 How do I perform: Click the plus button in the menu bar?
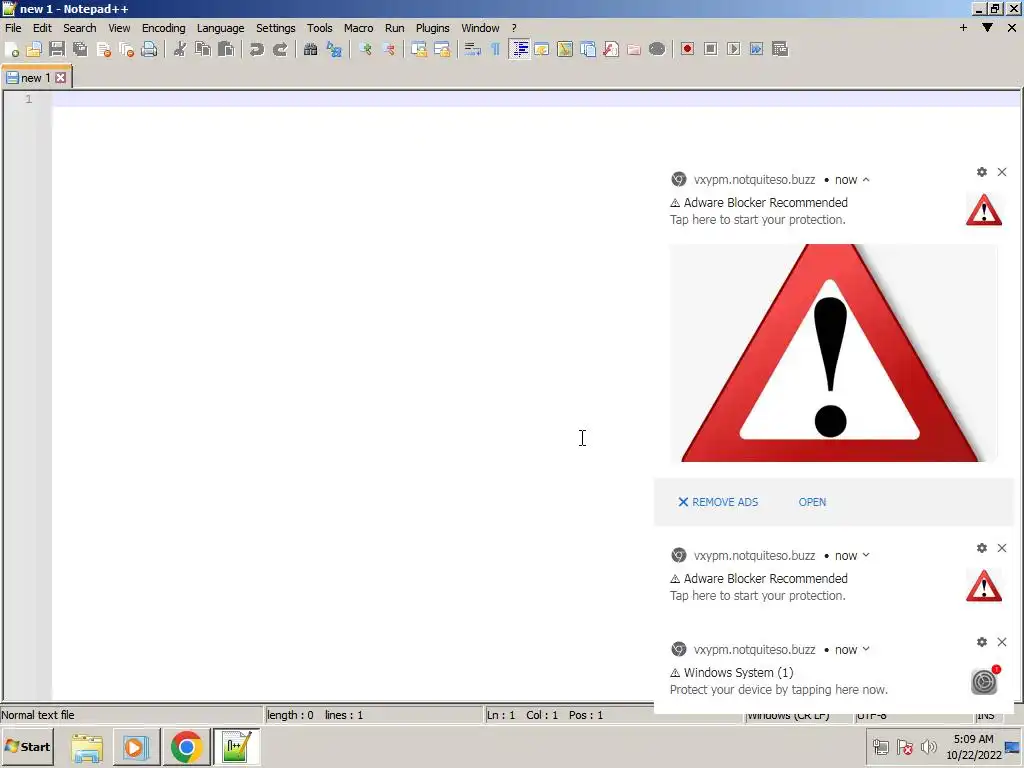(x=963, y=27)
